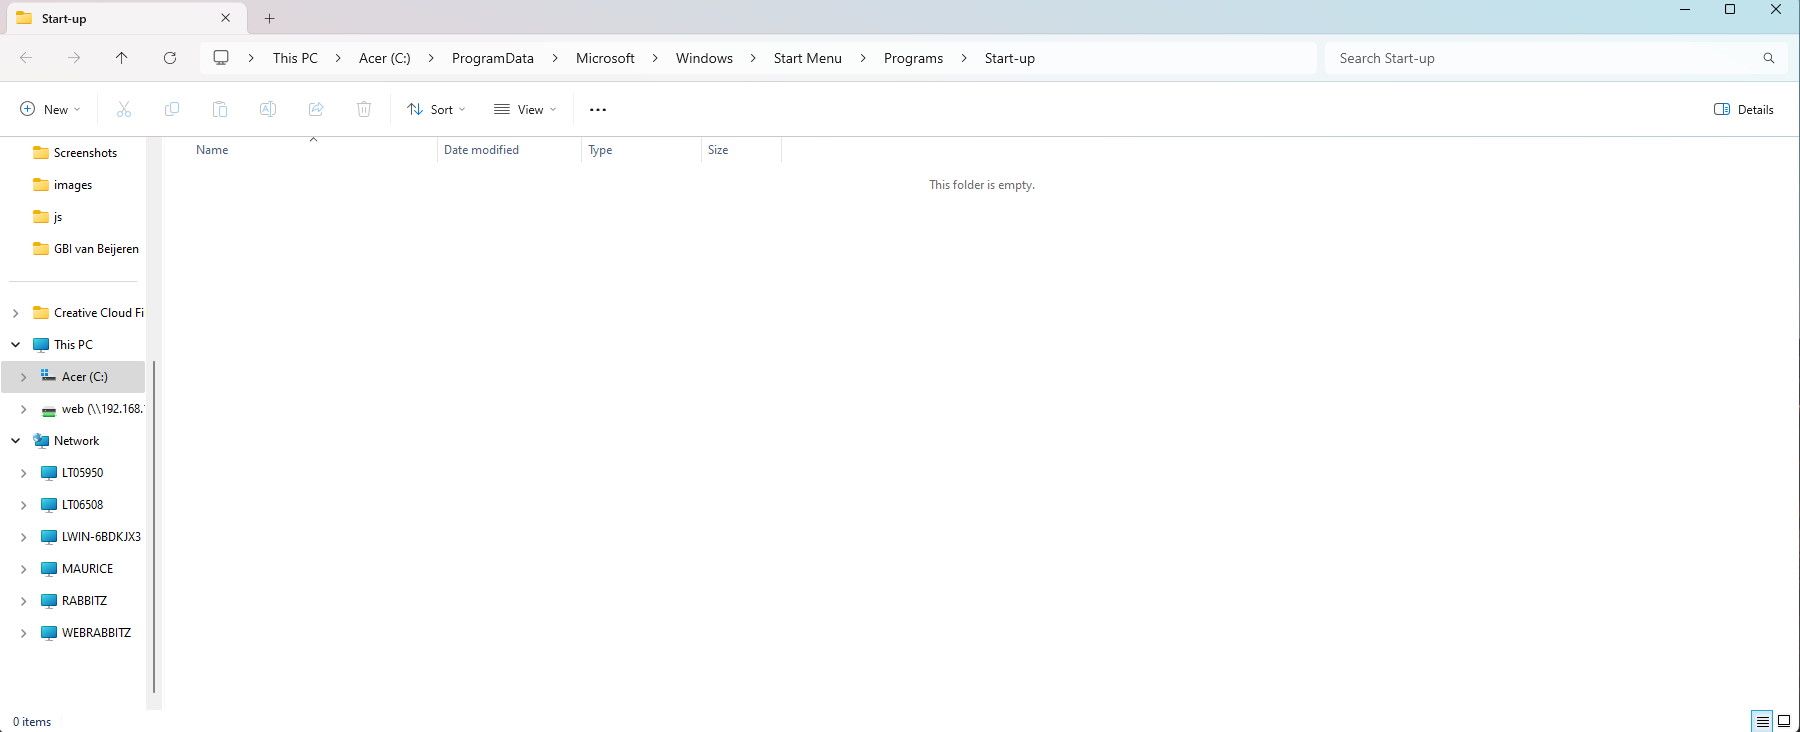Screen dimensions: 1800x732
Task: Add a new tab with the plus icon
Action: (x=269, y=18)
